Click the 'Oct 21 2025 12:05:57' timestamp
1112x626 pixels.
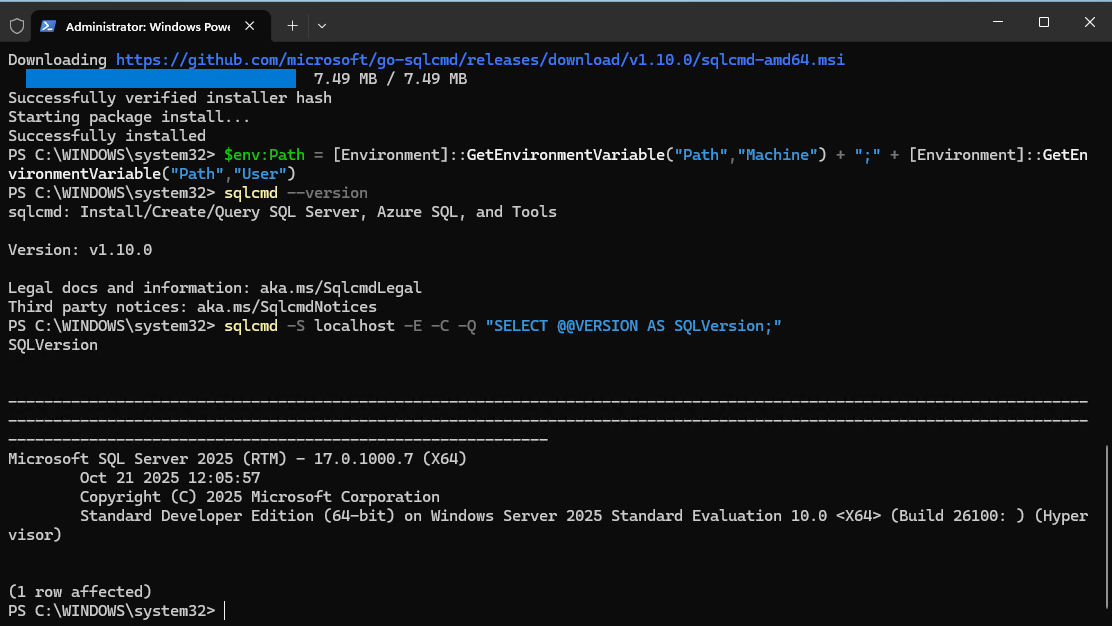pyautogui.click(x=169, y=478)
